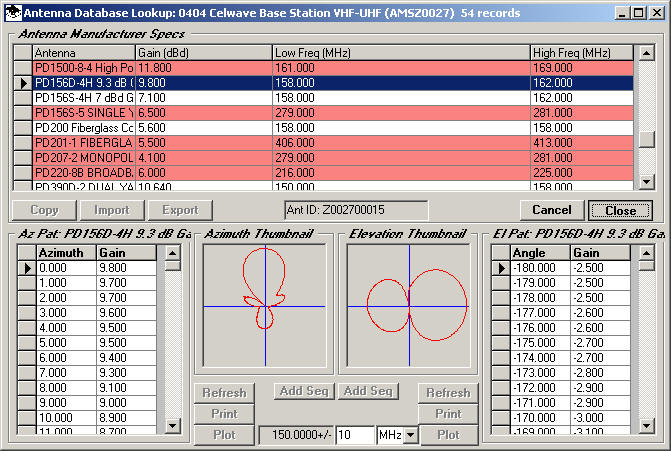Open the application icon menu in title bar
The width and height of the screenshot is (671, 451).
point(14,13)
